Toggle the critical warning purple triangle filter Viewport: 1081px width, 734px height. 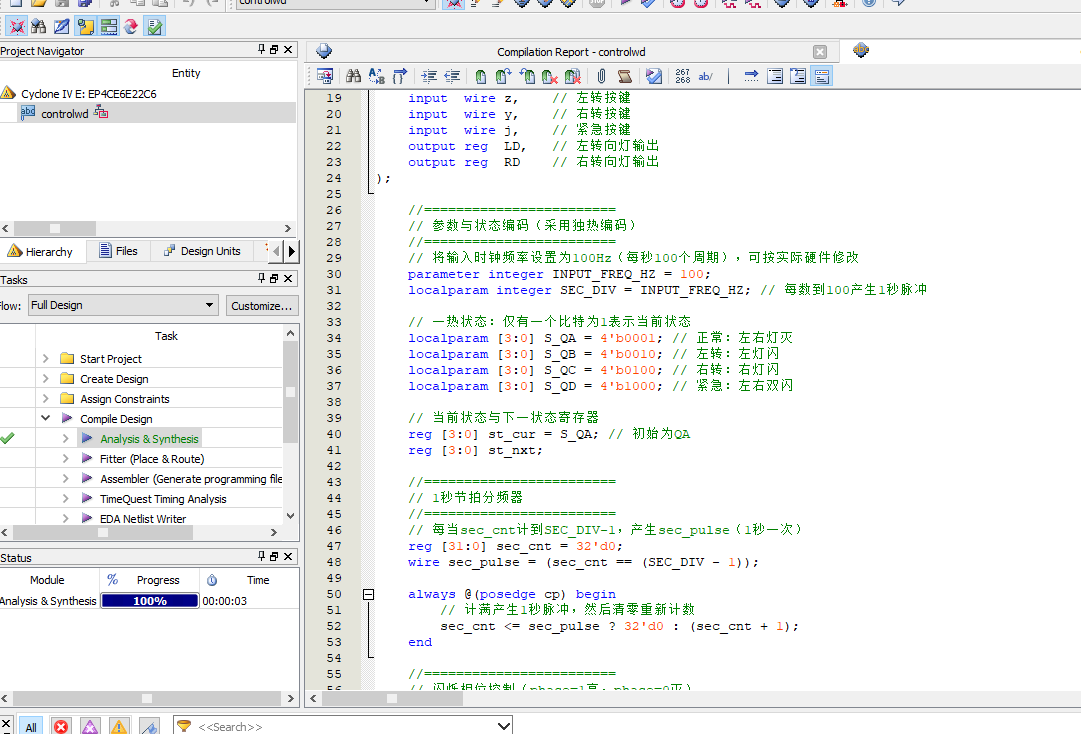(90, 726)
